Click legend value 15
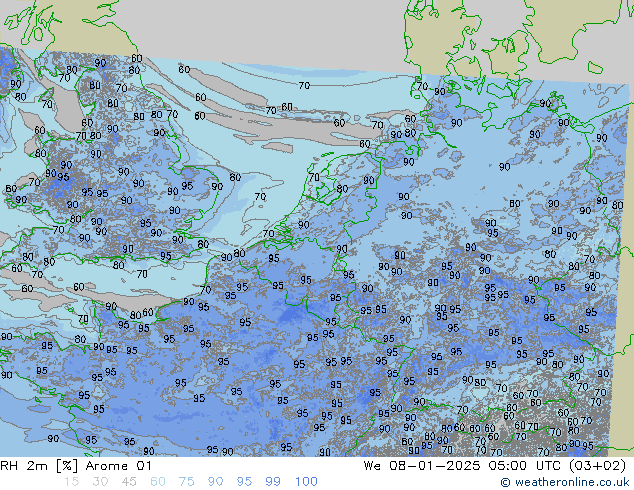The width and height of the screenshot is (634, 490). 71,482
